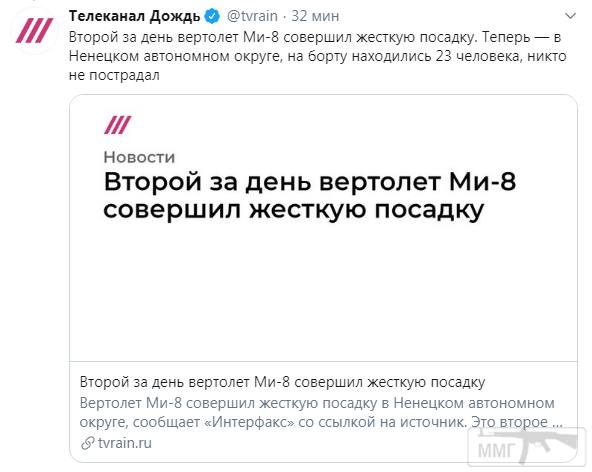Open the card title below the image
Image resolution: width=592 pixels, height=472 pixels.
(x=282, y=382)
